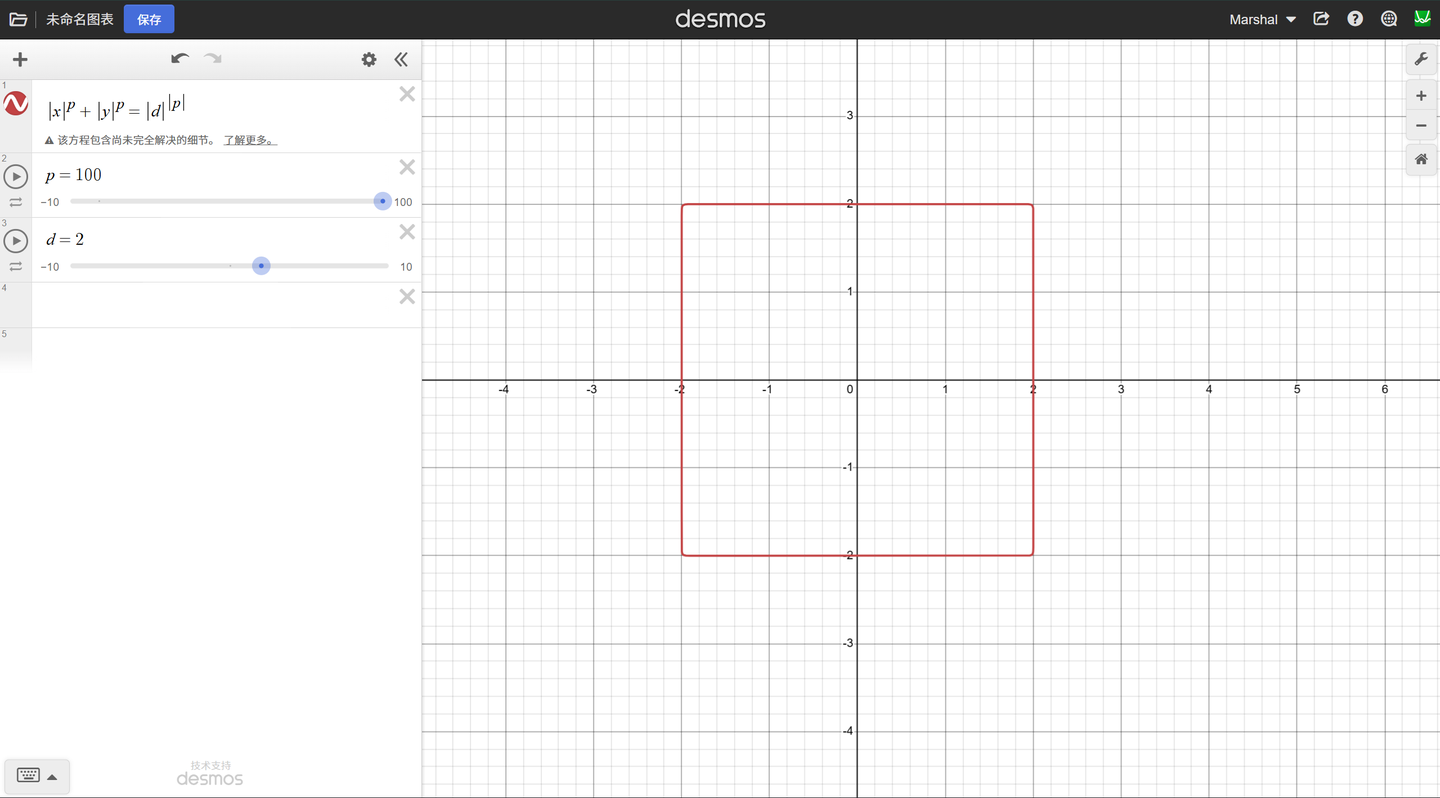Play the p slider animation
Viewport: 1440px width, 798px height.
tap(16, 177)
